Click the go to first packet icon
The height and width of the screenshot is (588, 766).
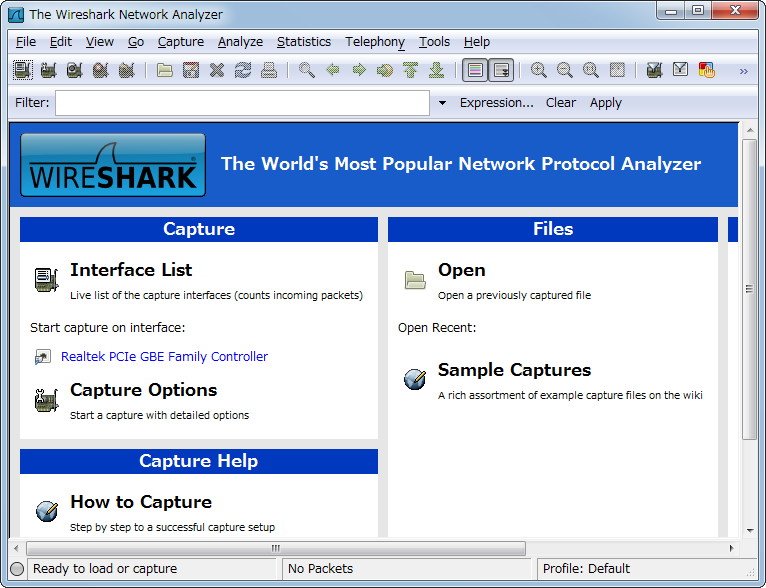coord(411,70)
